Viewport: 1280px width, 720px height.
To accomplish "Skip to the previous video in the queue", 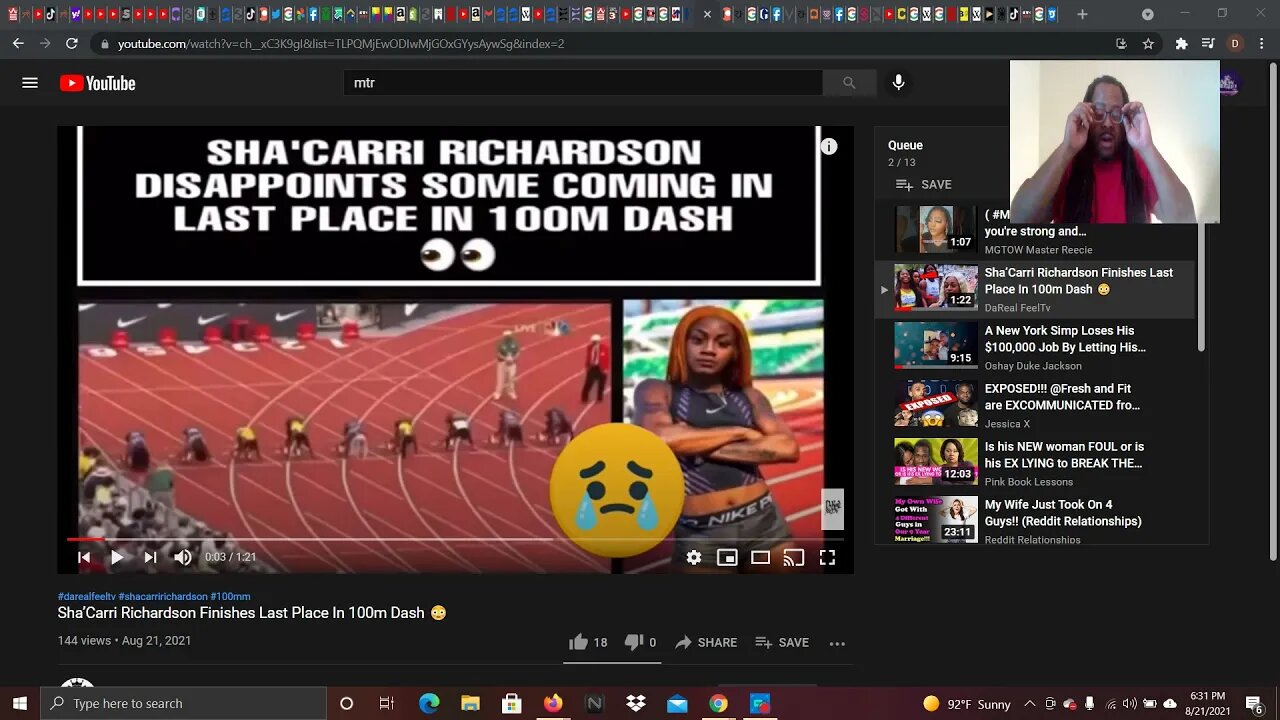I will tap(84, 557).
